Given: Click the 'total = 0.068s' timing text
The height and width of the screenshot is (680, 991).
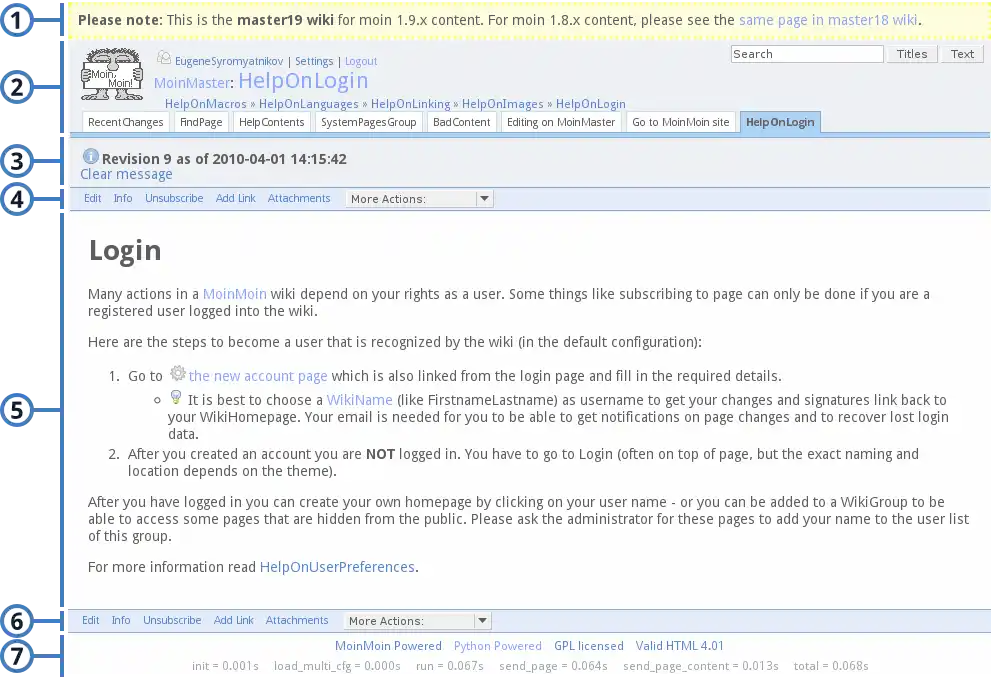Looking at the screenshot, I should point(831,666).
